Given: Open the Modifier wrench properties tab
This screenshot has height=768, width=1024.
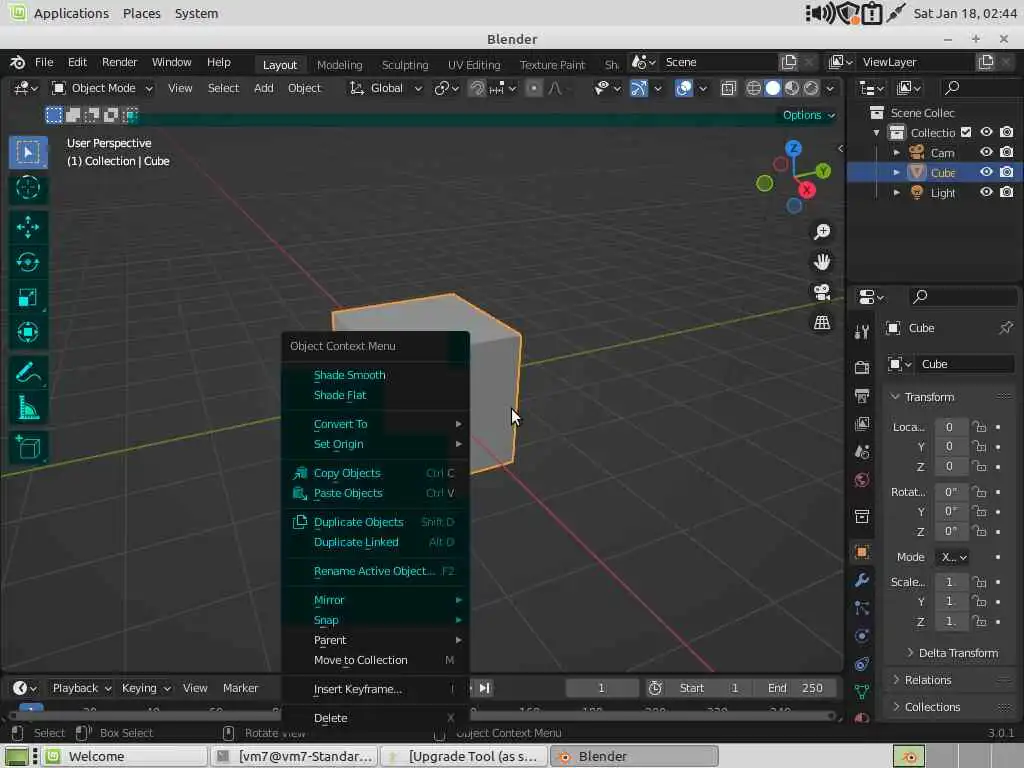Looking at the screenshot, I should click(861, 580).
